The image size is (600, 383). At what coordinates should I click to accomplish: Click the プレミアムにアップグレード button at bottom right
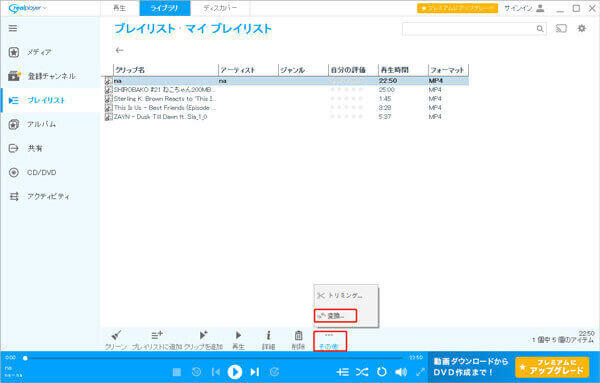pos(552,367)
